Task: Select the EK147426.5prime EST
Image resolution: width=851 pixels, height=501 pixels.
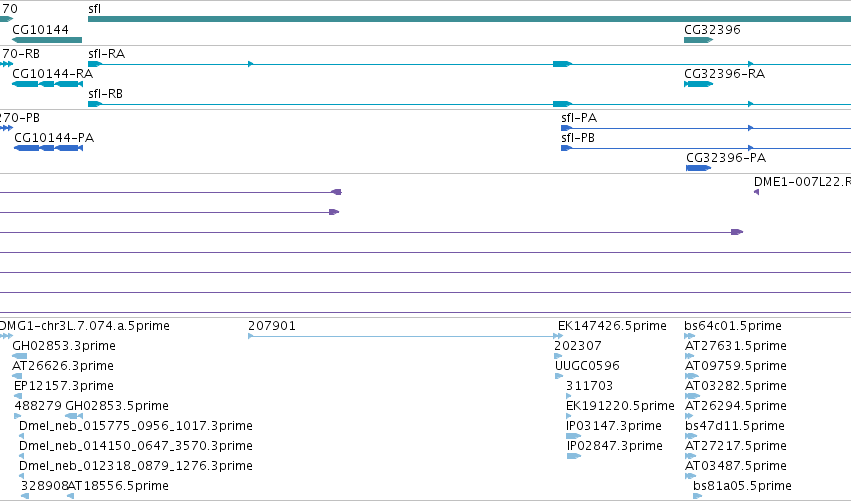Action: (561, 336)
